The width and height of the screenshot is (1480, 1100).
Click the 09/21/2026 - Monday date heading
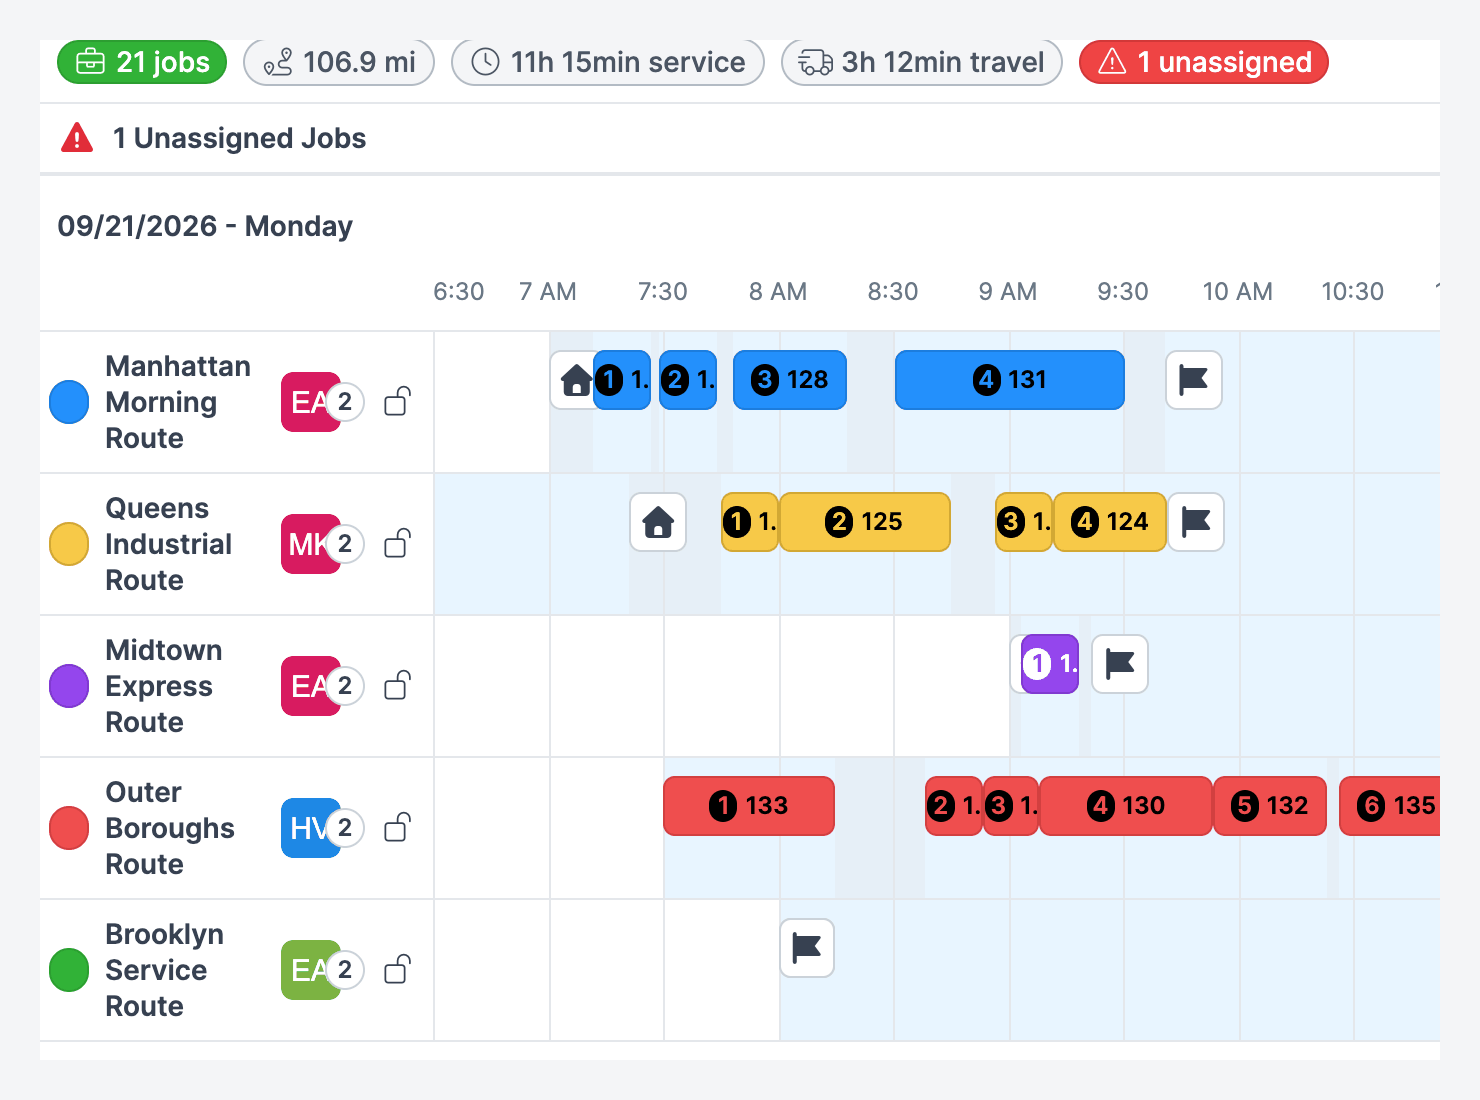(x=205, y=226)
